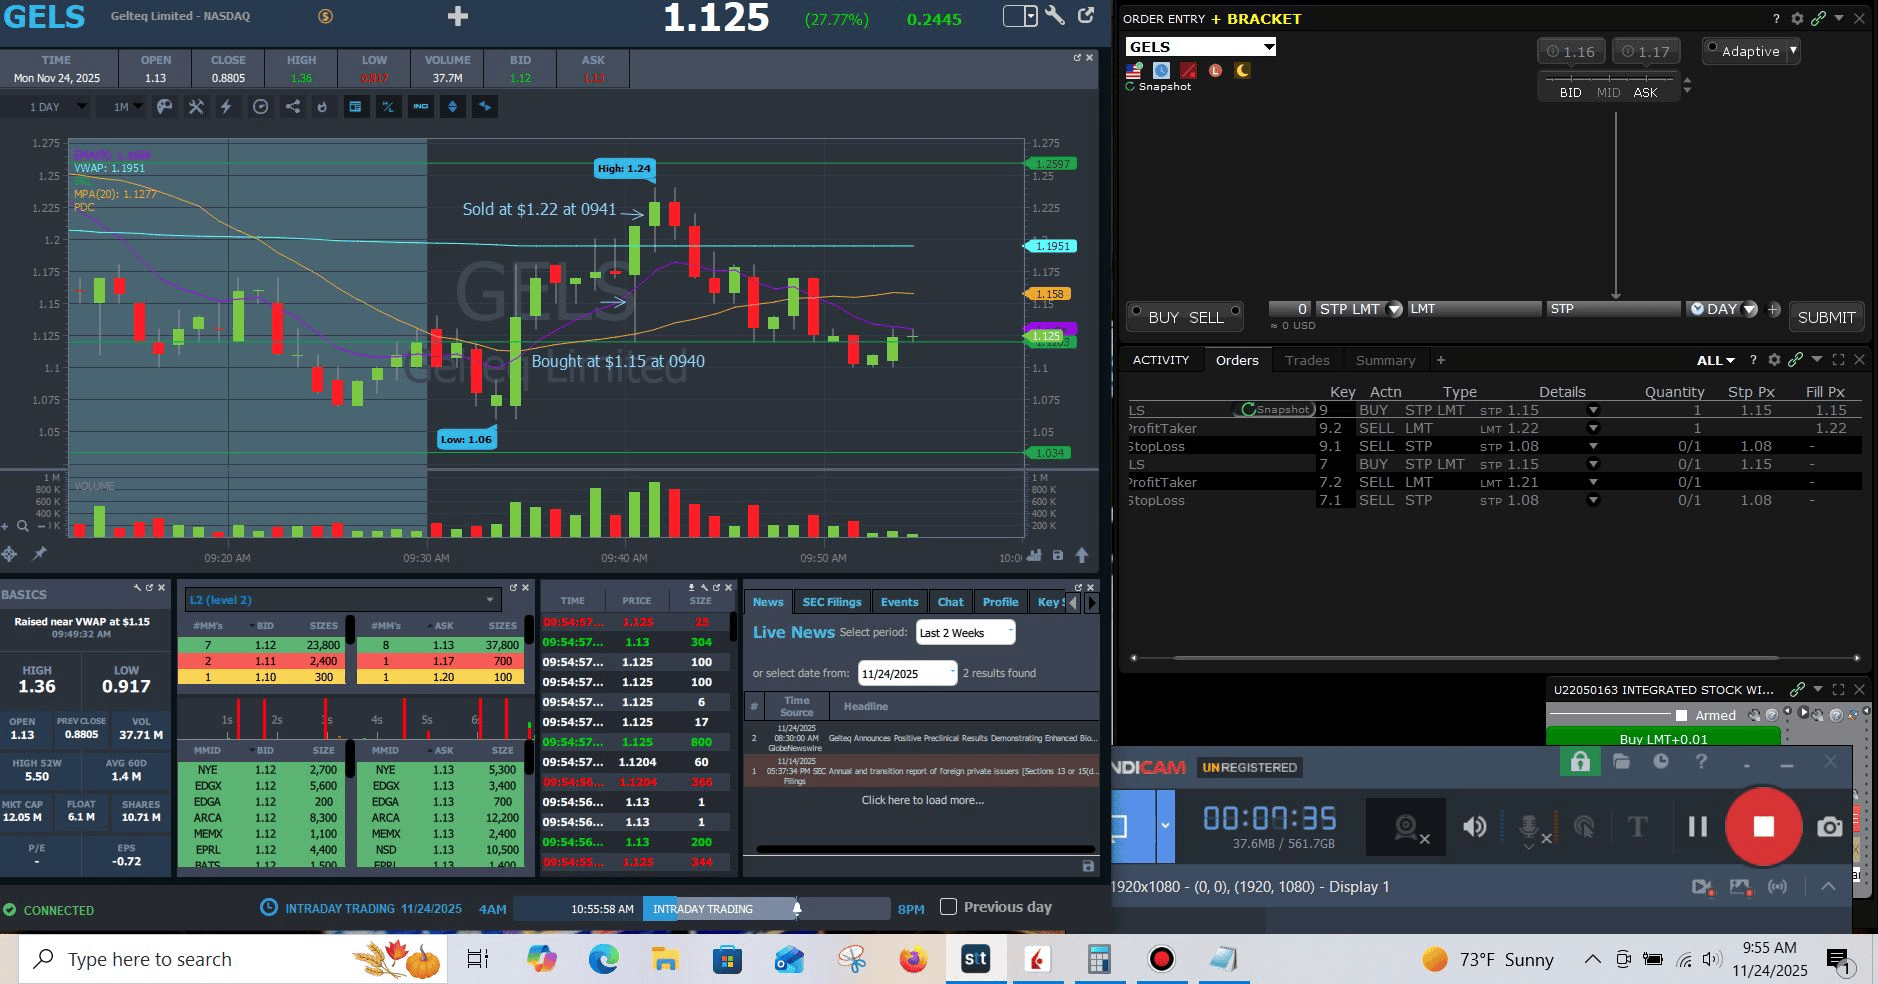The width and height of the screenshot is (1878, 984).
Task: Click Bandicam microphone icon
Action: coord(1529,827)
